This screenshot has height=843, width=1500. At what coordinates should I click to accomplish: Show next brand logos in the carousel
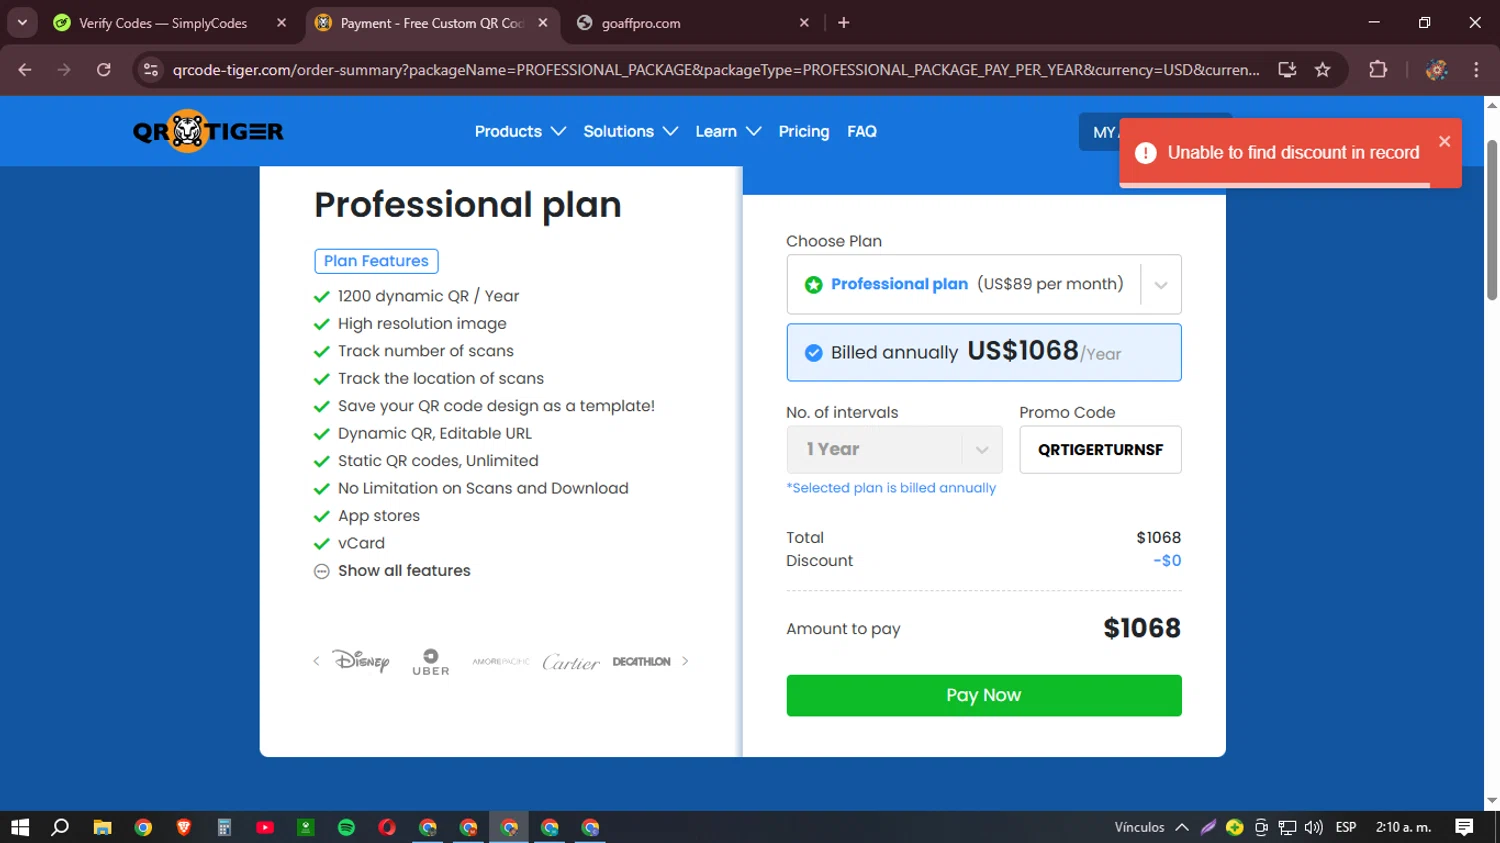685,661
